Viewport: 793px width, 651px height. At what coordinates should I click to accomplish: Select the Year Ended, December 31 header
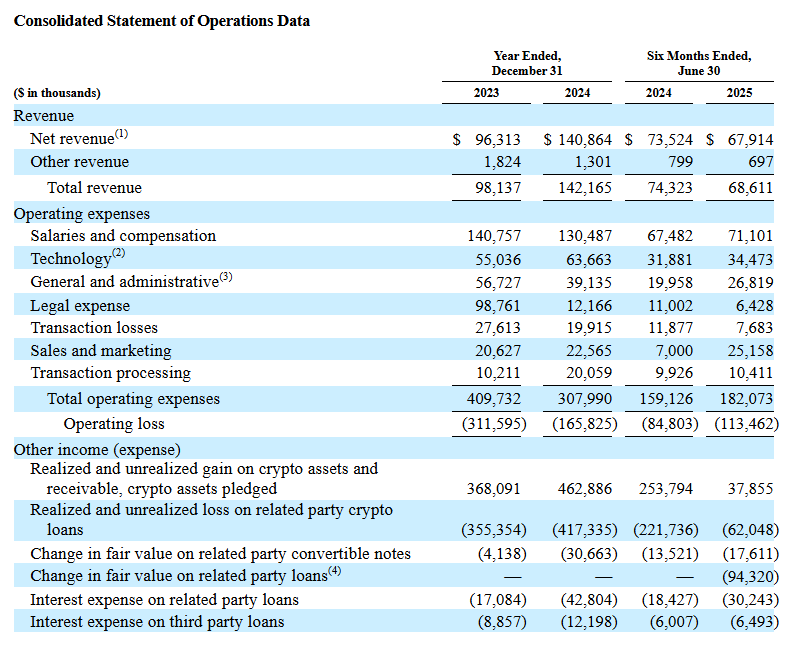[527, 64]
